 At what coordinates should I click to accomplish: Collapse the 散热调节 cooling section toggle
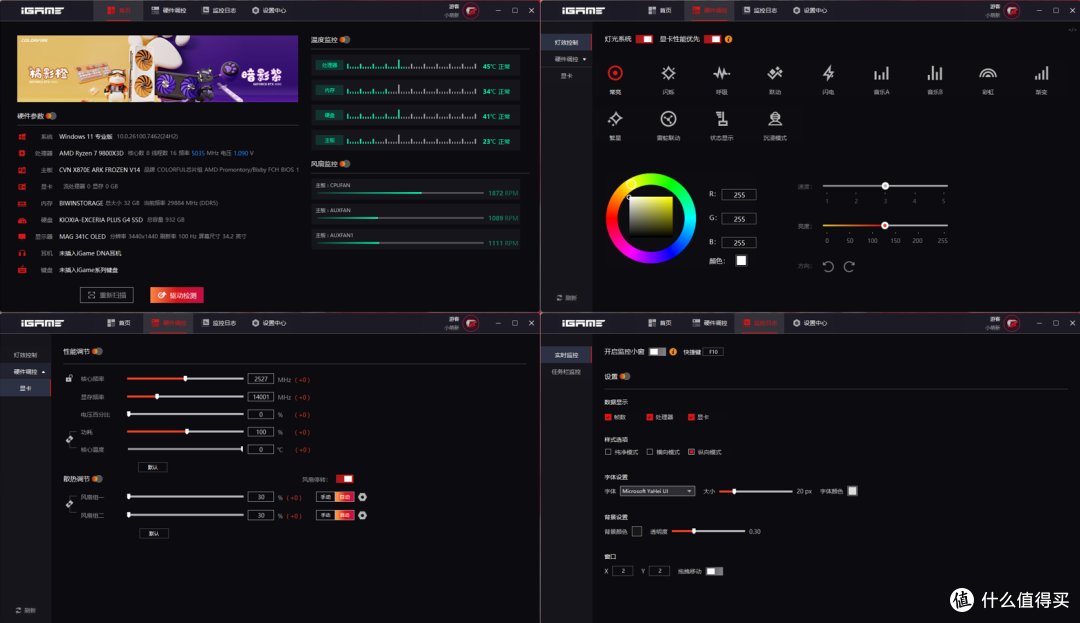(x=97, y=479)
